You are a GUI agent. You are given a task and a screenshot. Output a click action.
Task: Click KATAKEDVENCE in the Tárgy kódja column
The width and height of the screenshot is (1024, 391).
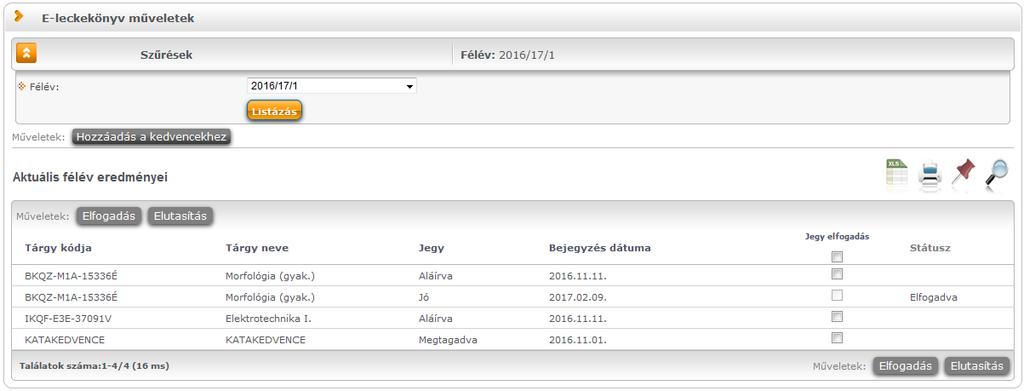[65, 340]
